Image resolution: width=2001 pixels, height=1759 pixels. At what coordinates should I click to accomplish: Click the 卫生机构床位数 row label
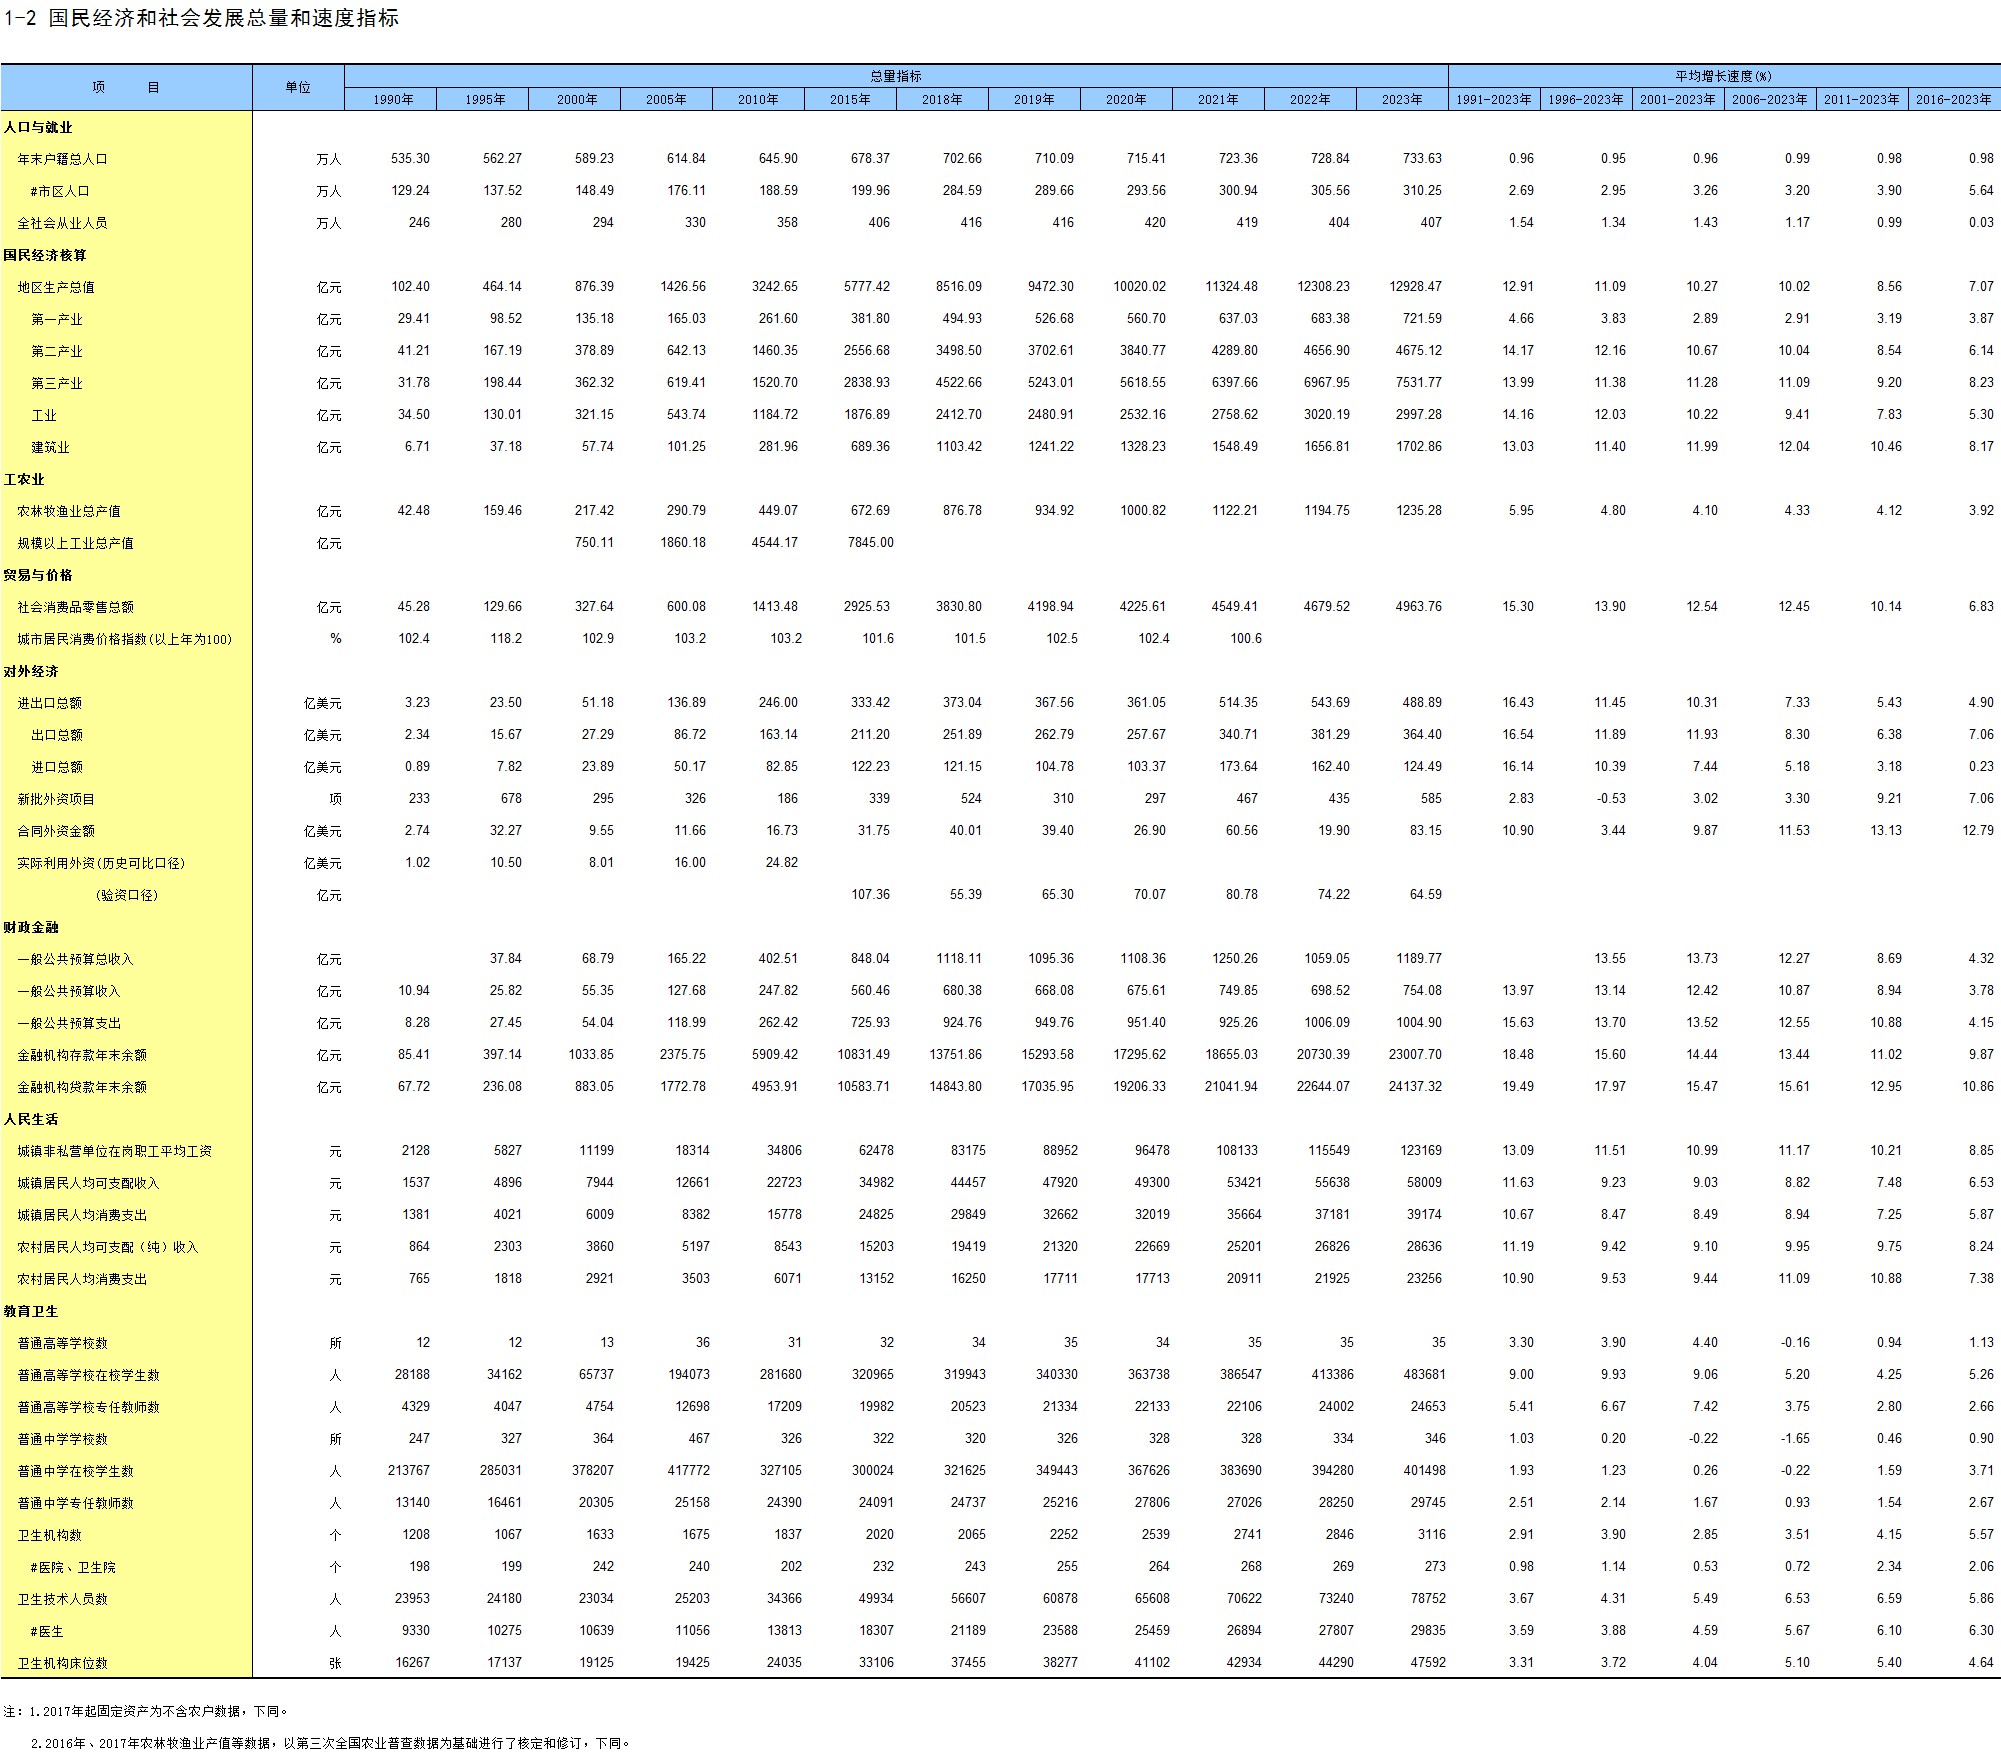coord(62,1663)
